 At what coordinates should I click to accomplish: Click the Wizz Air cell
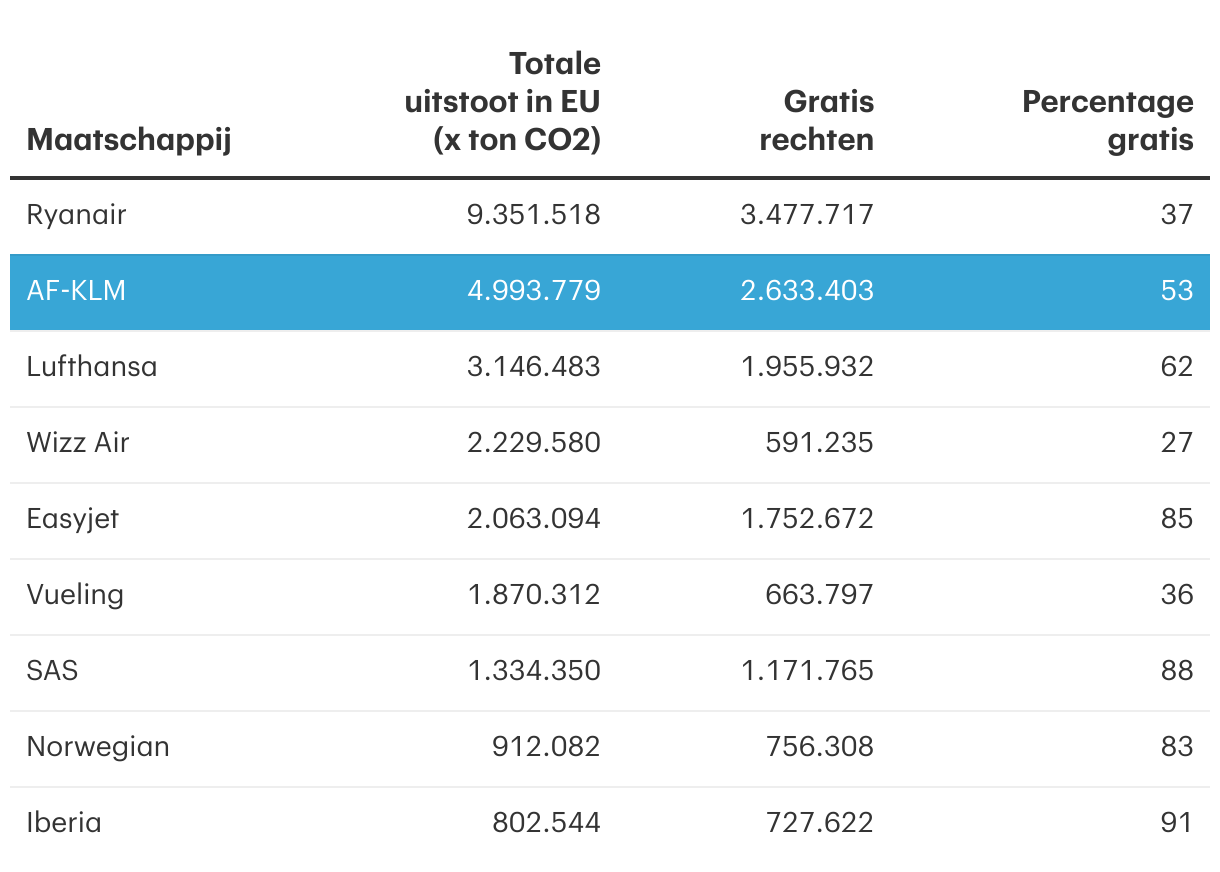(x=78, y=442)
